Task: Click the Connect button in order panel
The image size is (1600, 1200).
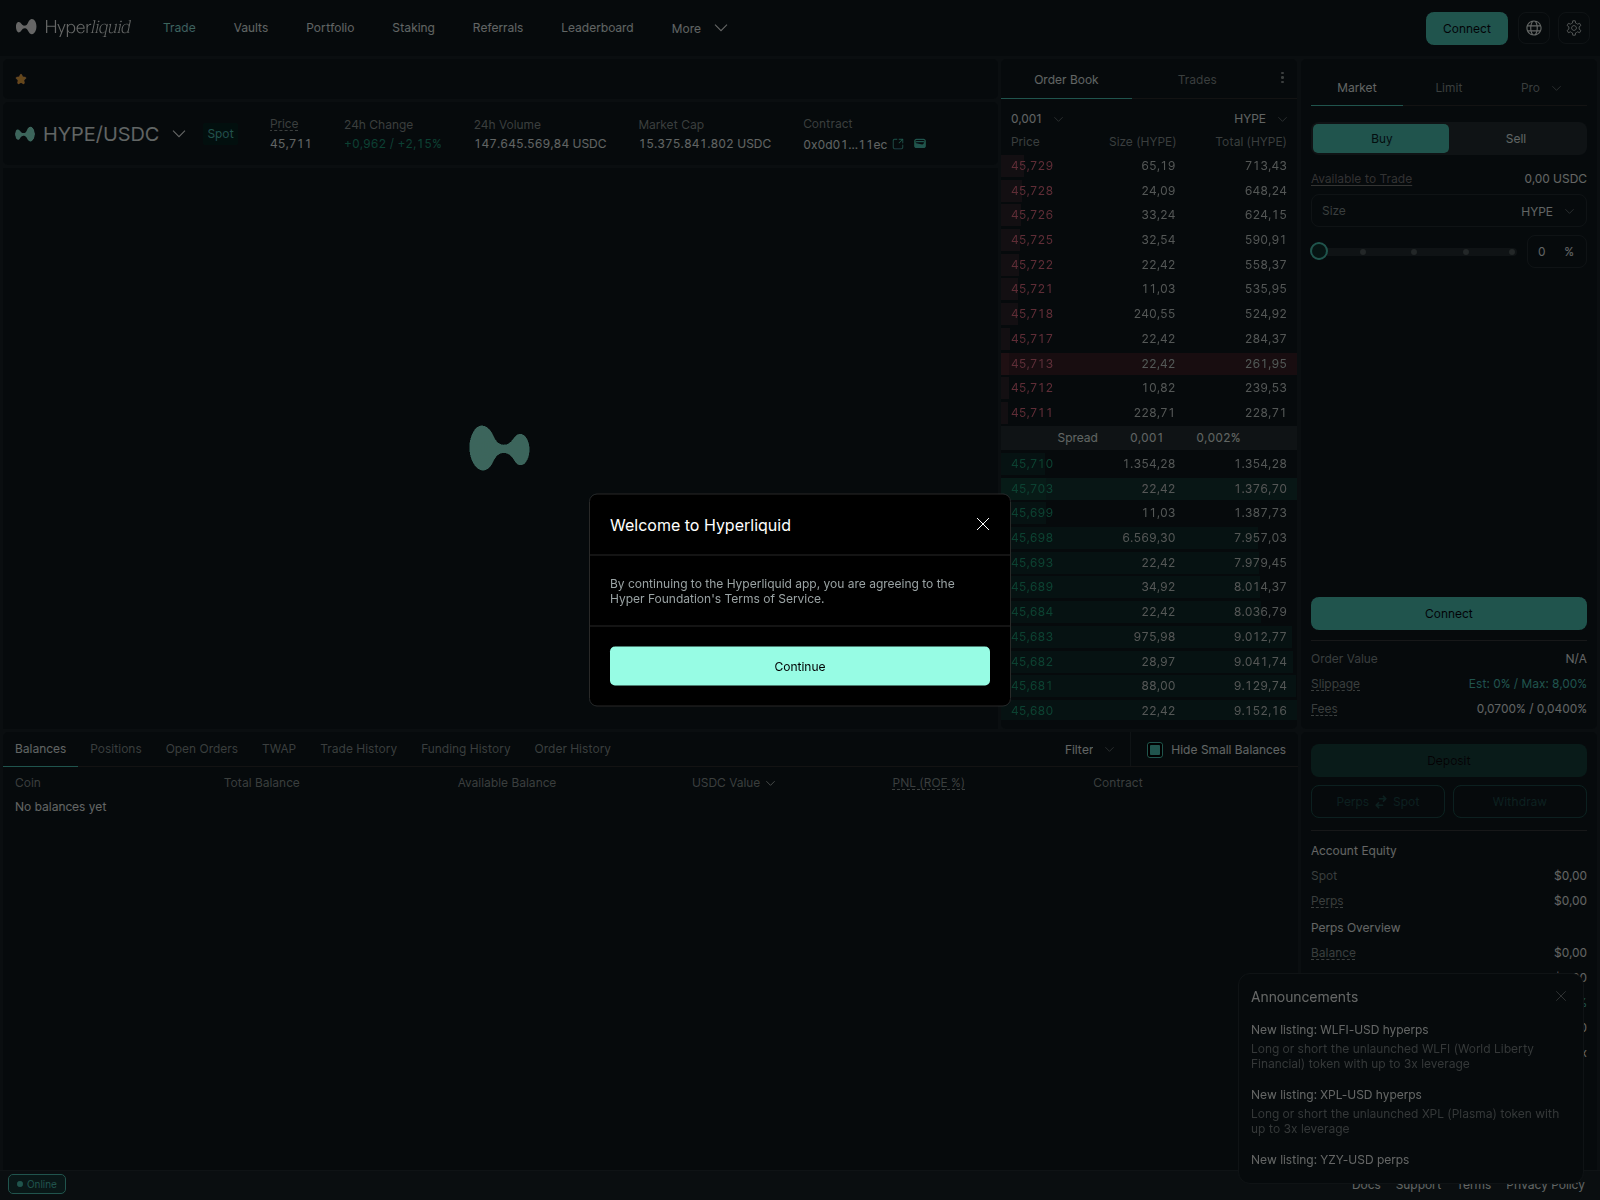Action: (x=1448, y=614)
